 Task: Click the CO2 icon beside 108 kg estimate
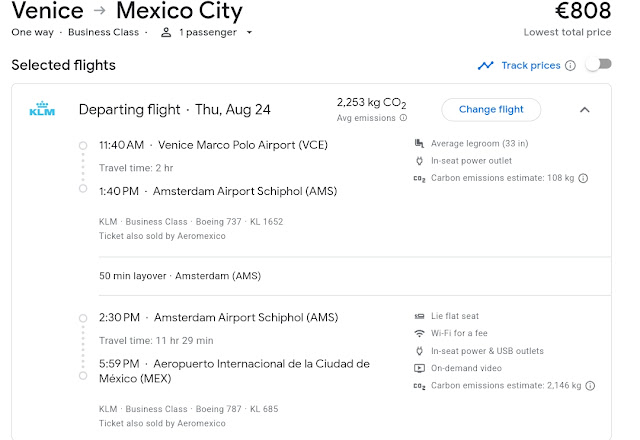point(419,178)
